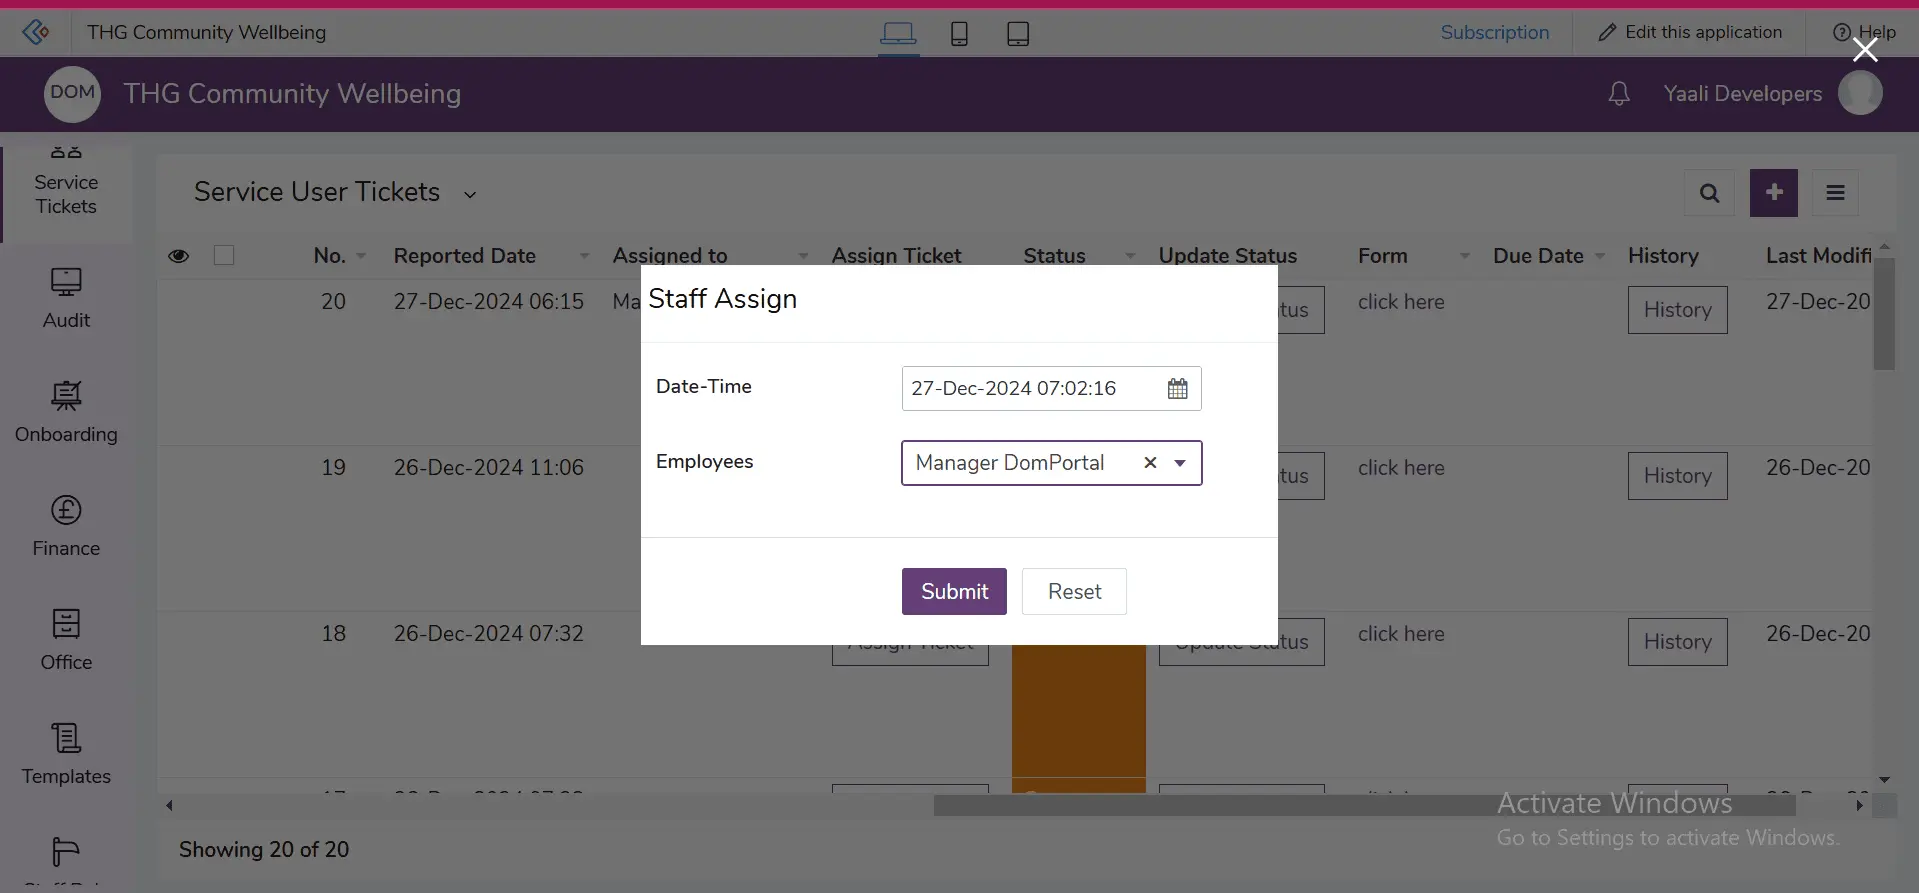This screenshot has width=1919, height=893.
Task: Open the Status column dropdown
Action: (1130, 256)
